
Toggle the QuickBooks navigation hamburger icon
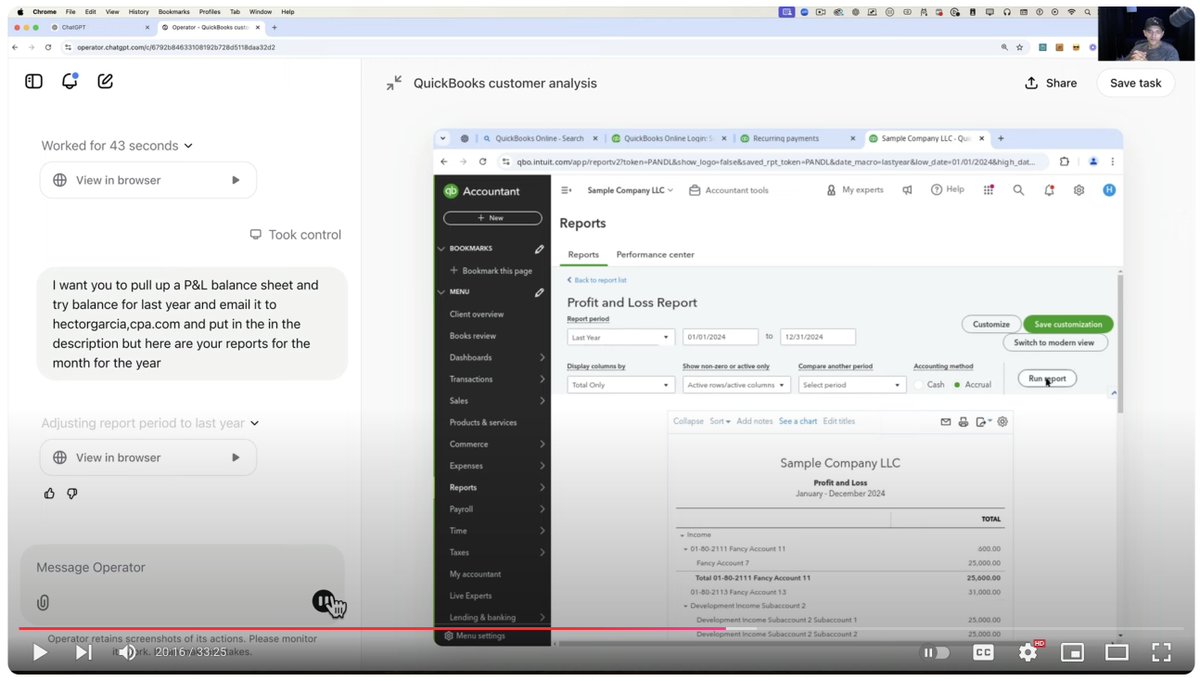click(567, 190)
